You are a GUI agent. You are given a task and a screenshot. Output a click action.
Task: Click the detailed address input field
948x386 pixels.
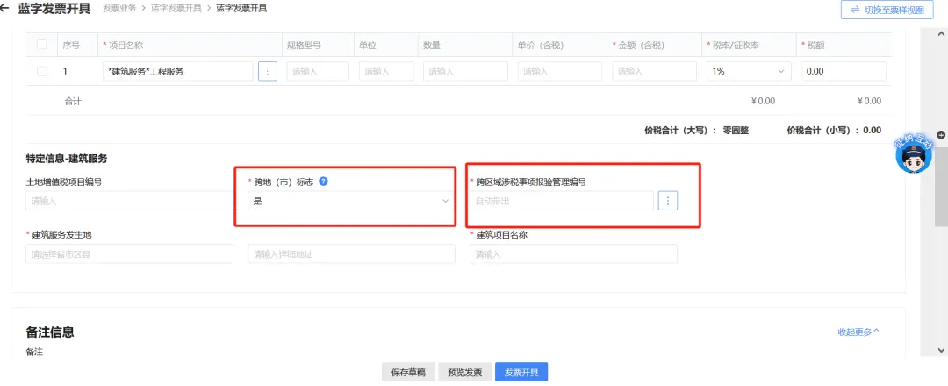(352, 254)
